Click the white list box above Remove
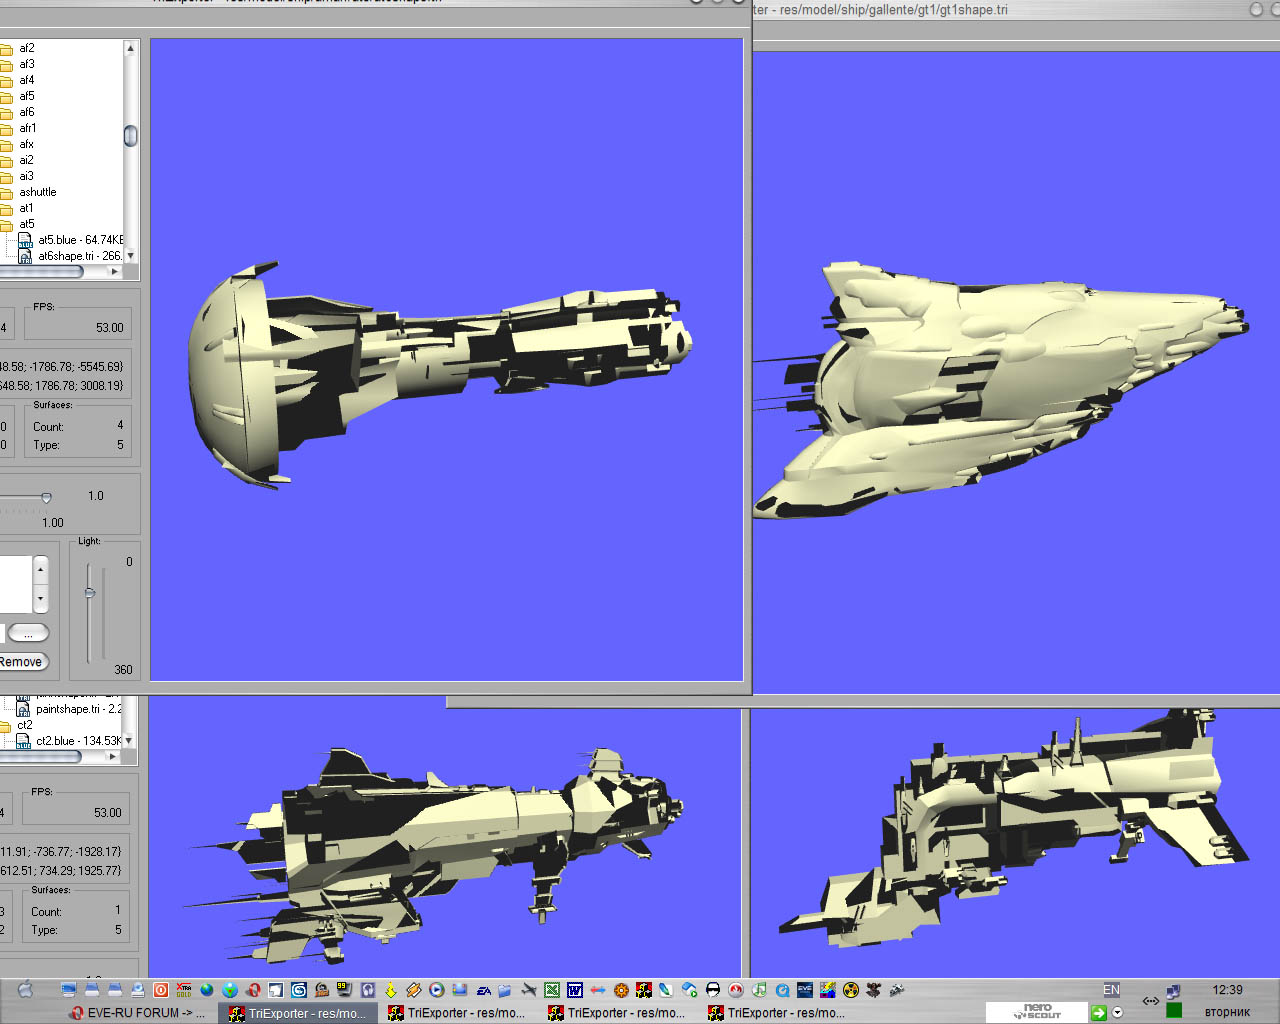Viewport: 1280px width, 1024px height. click(x=17, y=585)
